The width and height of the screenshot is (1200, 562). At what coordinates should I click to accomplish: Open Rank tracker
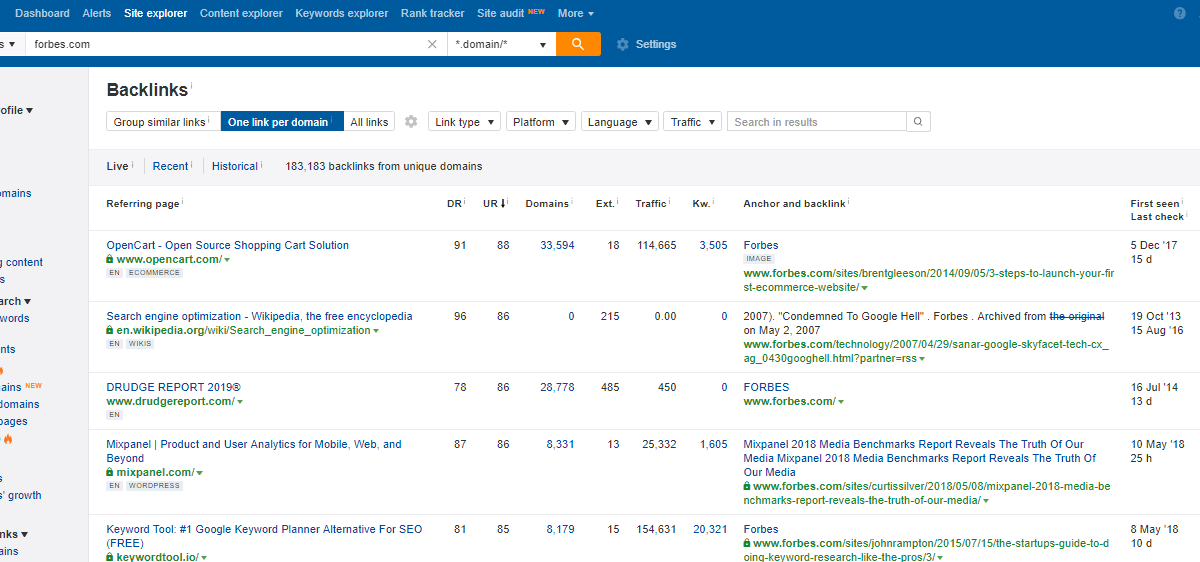point(432,13)
